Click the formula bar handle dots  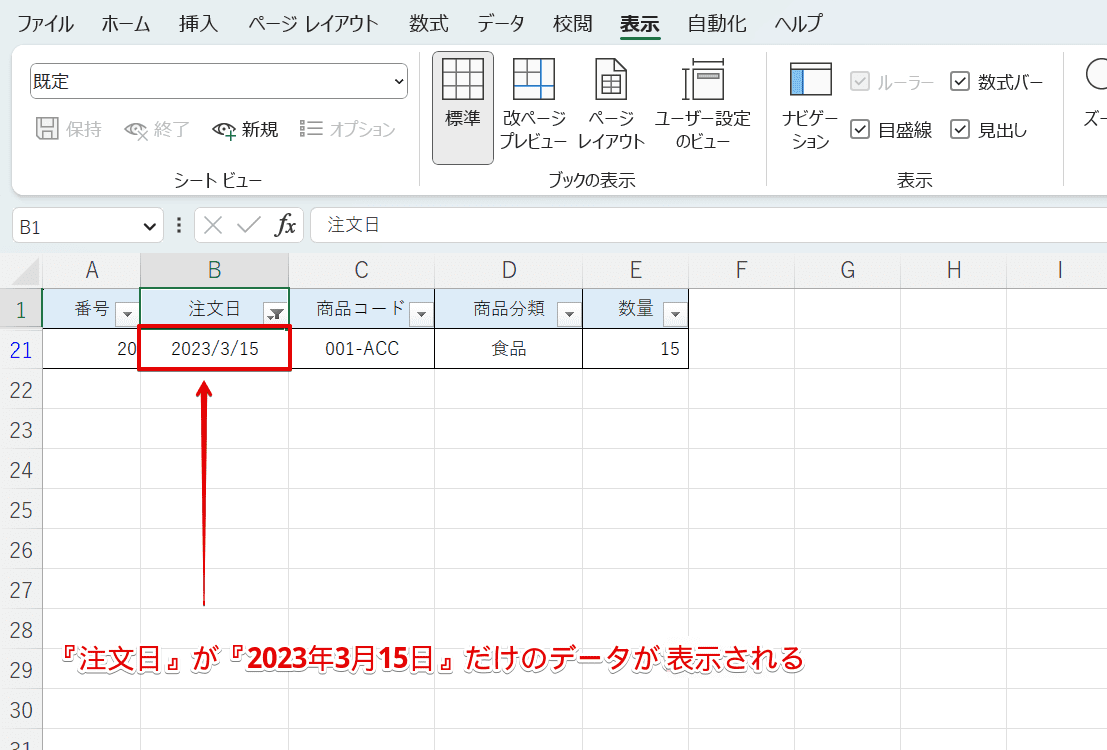click(x=179, y=225)
